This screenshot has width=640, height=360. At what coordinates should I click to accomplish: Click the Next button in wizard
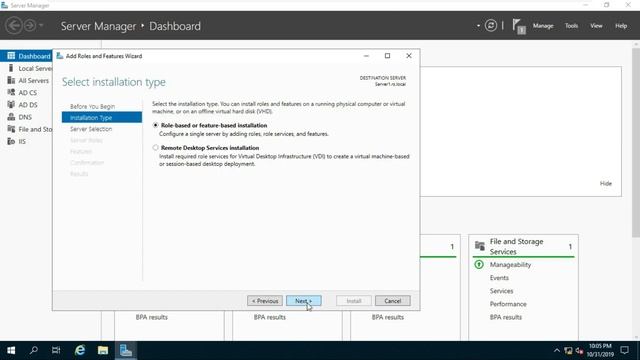coord(304,301)
